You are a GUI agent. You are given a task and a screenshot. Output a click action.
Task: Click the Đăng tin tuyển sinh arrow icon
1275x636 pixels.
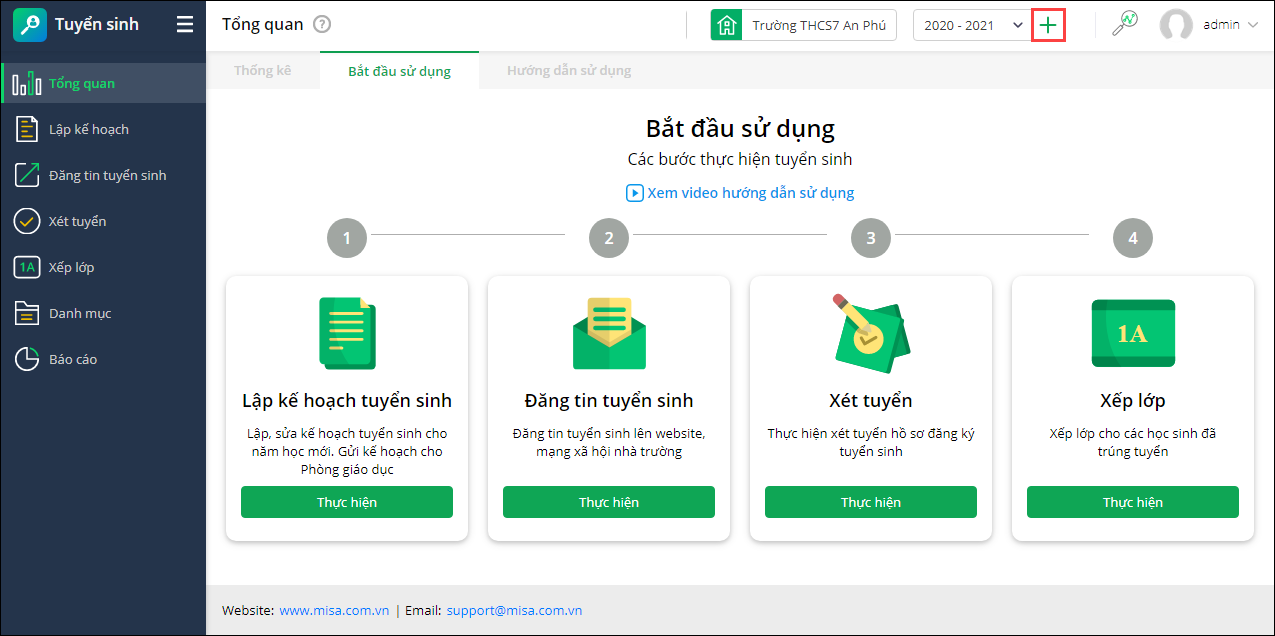tap(27, 175)
